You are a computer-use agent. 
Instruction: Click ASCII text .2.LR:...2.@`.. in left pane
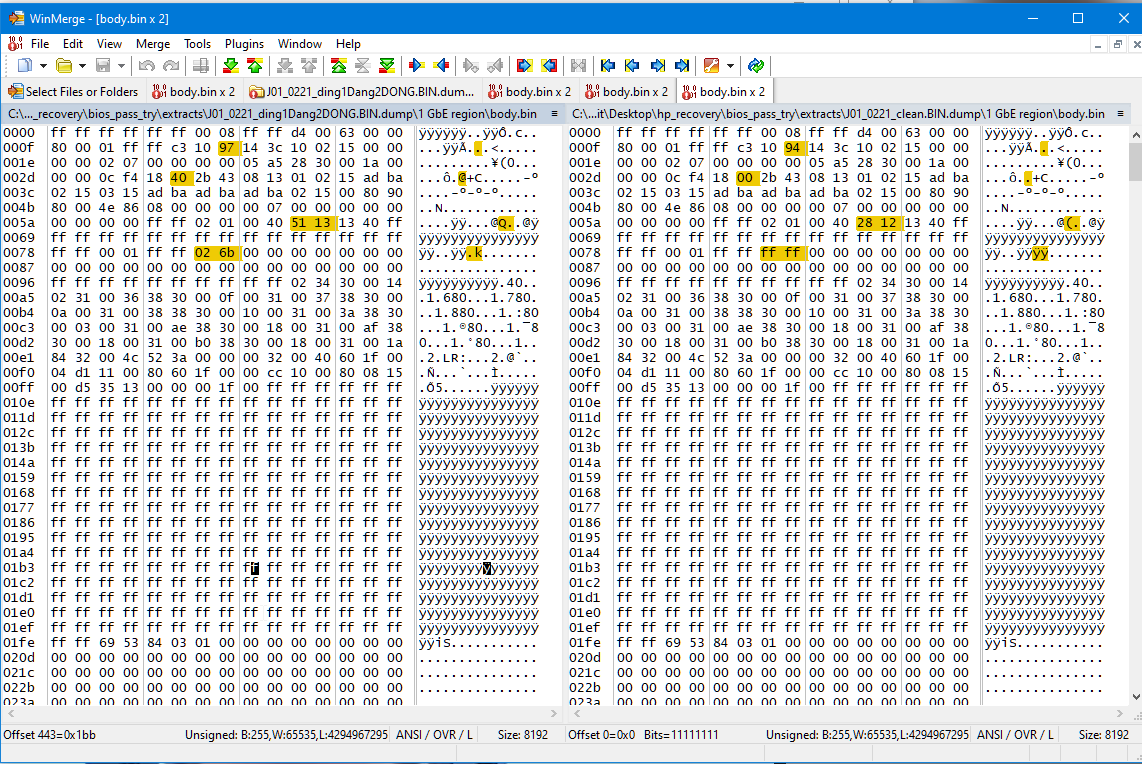tap(479, 358)
